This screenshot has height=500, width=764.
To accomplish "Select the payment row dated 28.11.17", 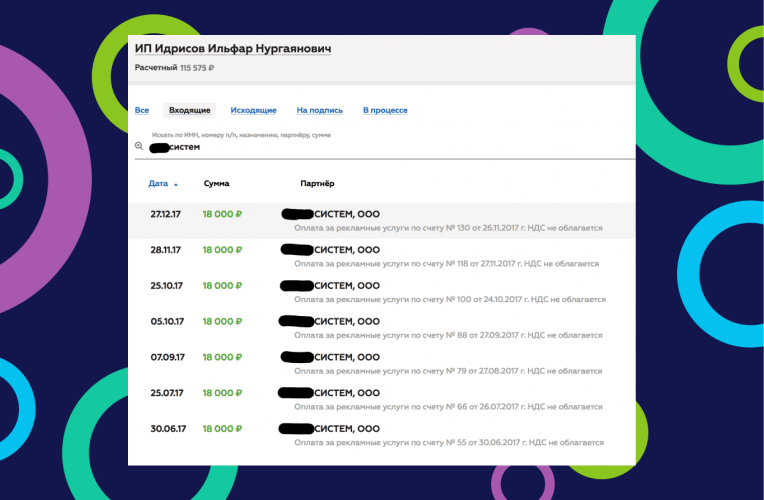I will [382, 256].
